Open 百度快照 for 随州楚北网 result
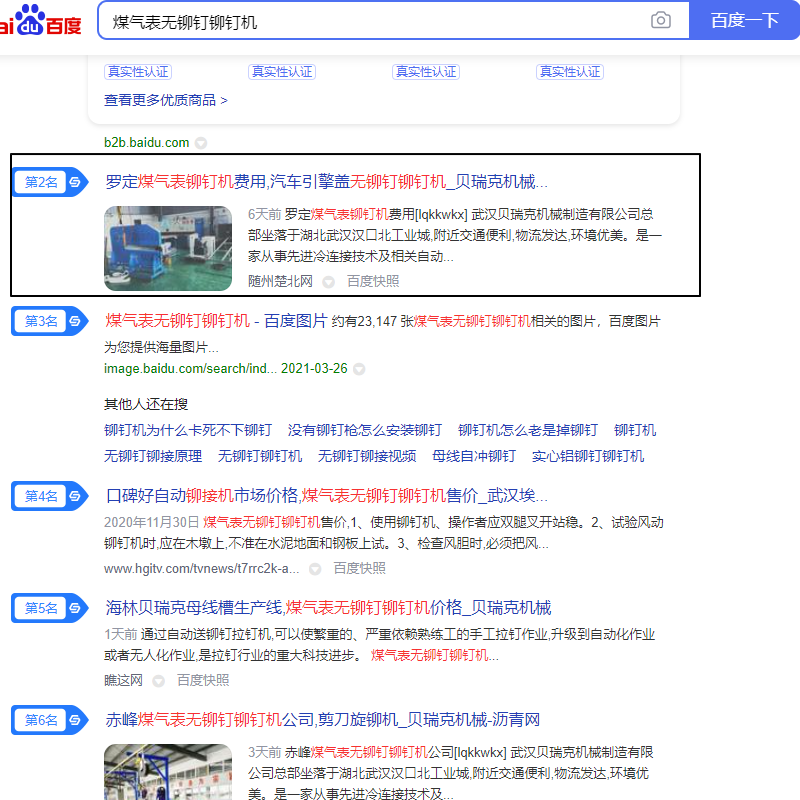This screenshot has height=800, width=800. point(373,281)
